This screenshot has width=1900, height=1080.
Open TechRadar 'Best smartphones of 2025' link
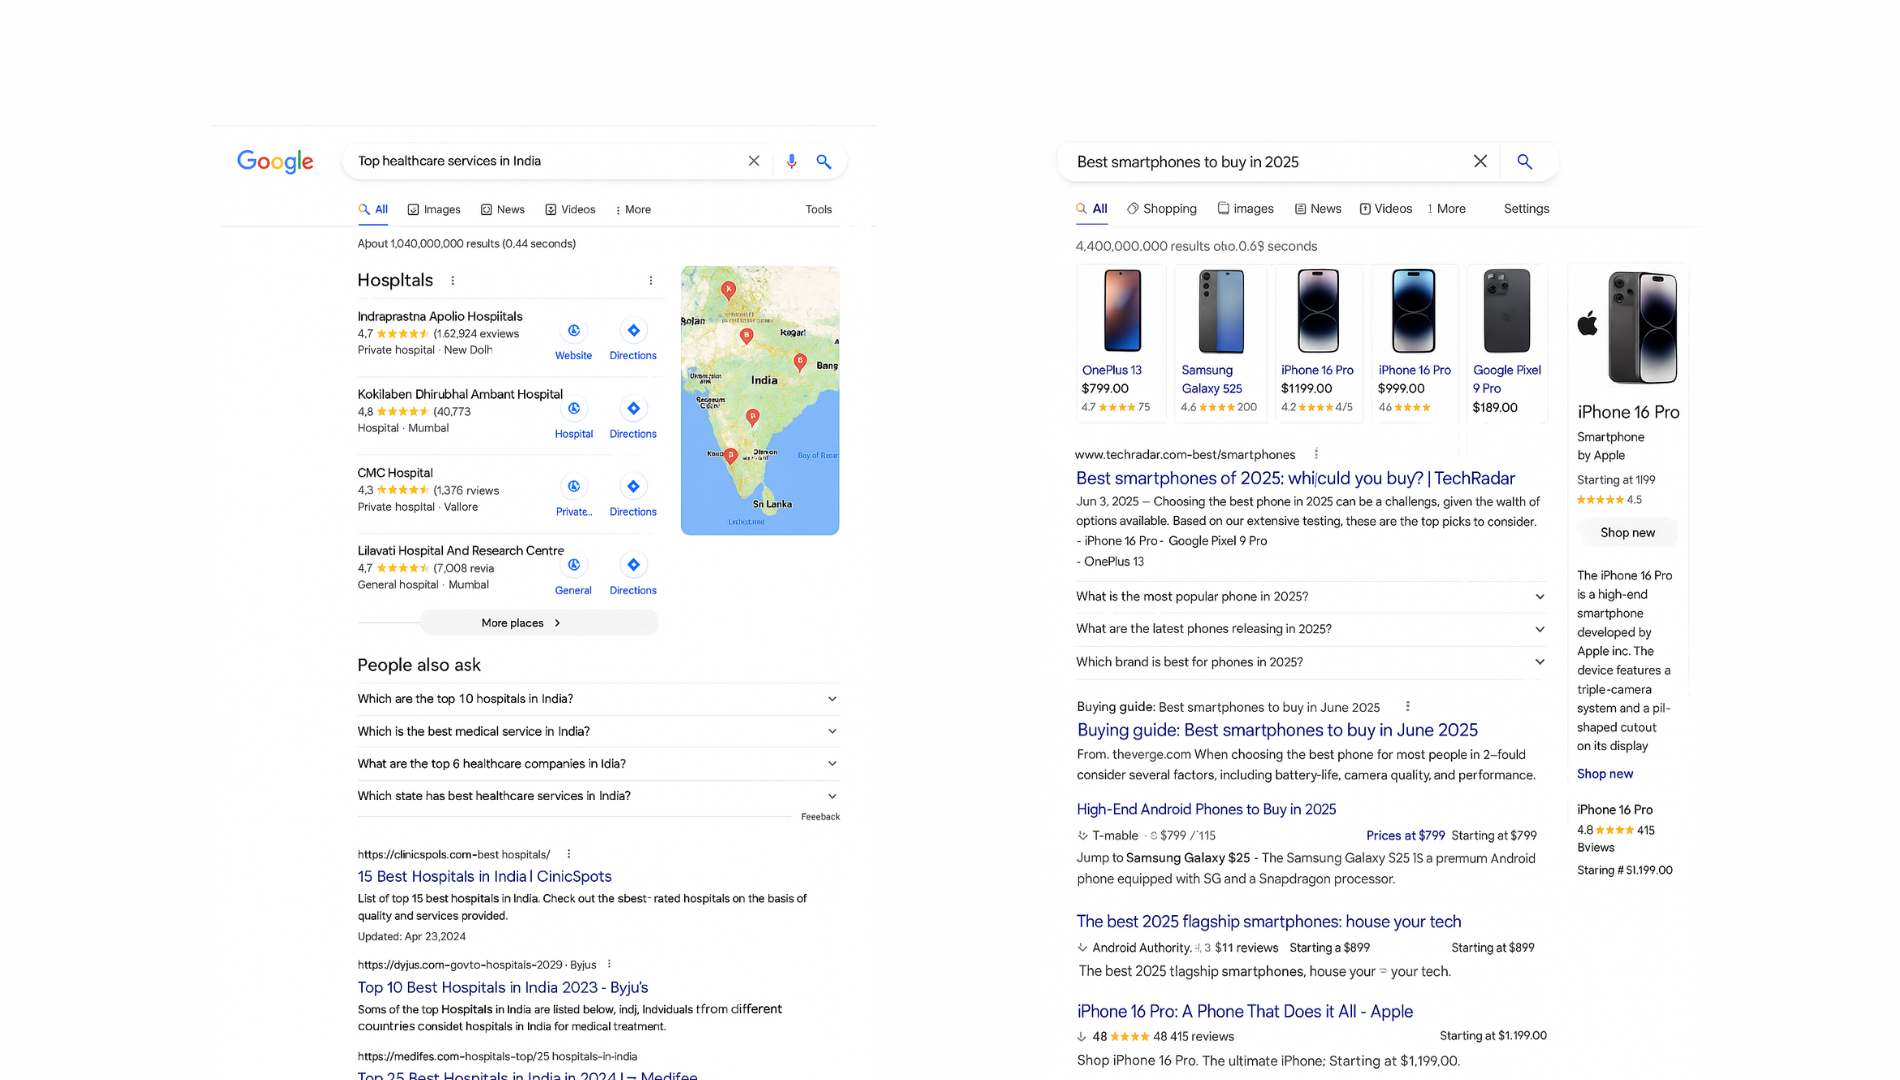pos(1295,479)
